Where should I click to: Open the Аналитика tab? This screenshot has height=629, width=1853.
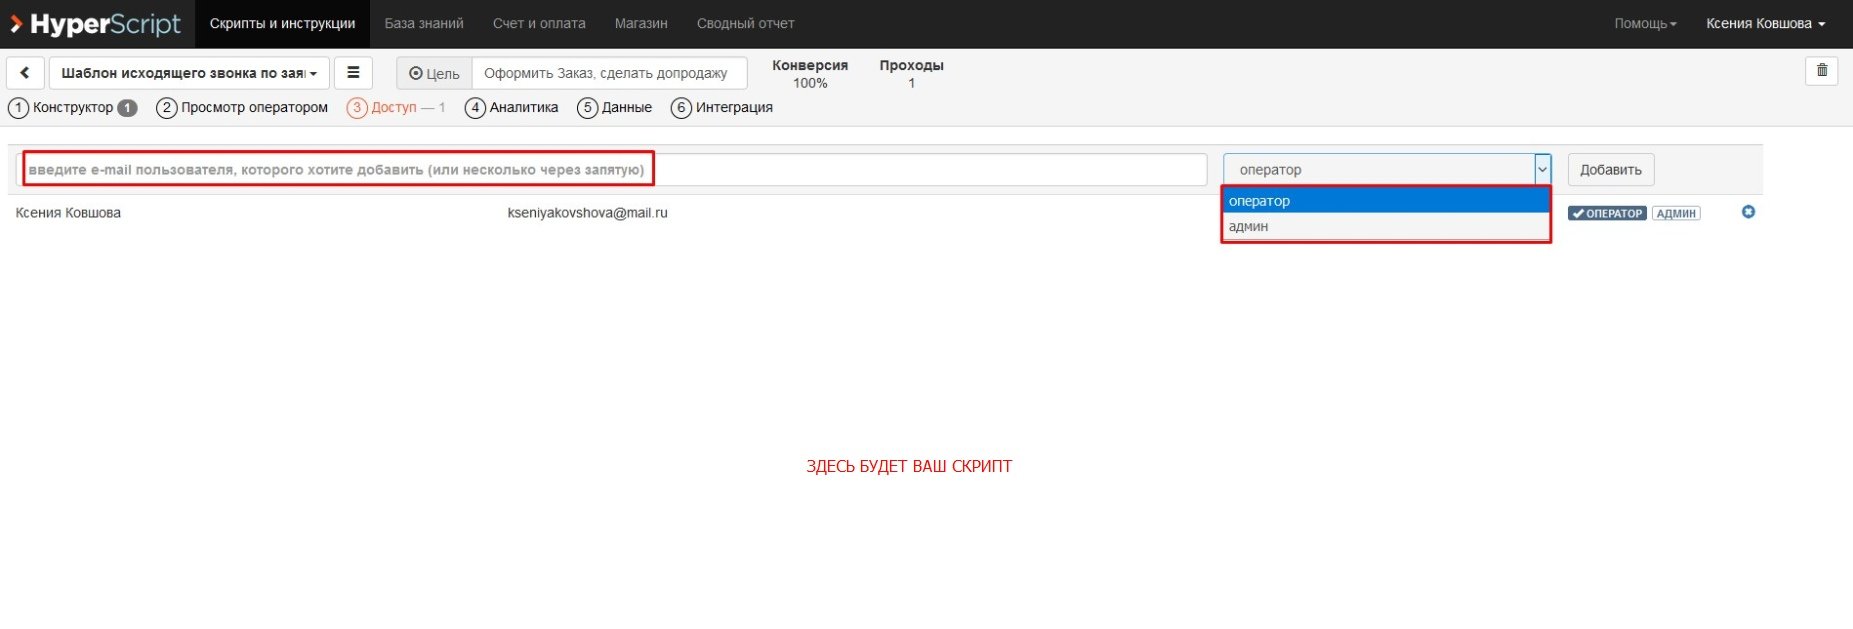pyautogui.click(x=512, y=107)
